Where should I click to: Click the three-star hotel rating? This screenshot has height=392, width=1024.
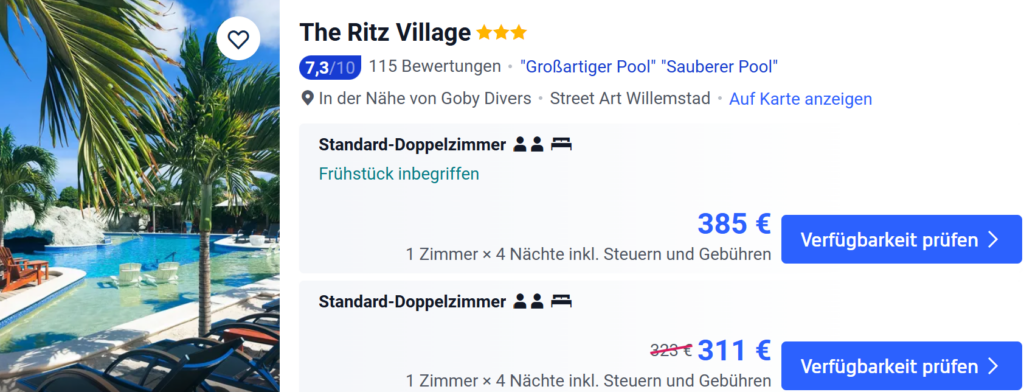(501, 33)
